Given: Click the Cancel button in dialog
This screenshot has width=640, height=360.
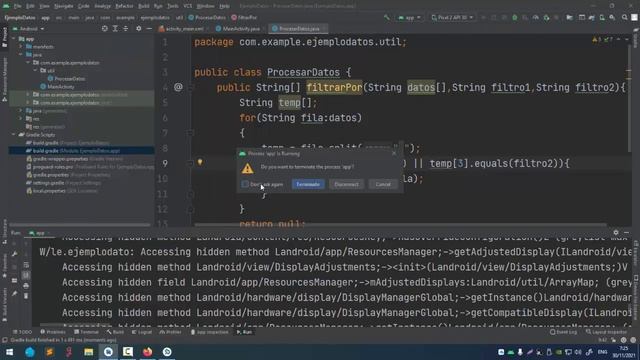Looking at the screenshot, I should (x=383, y=184).
